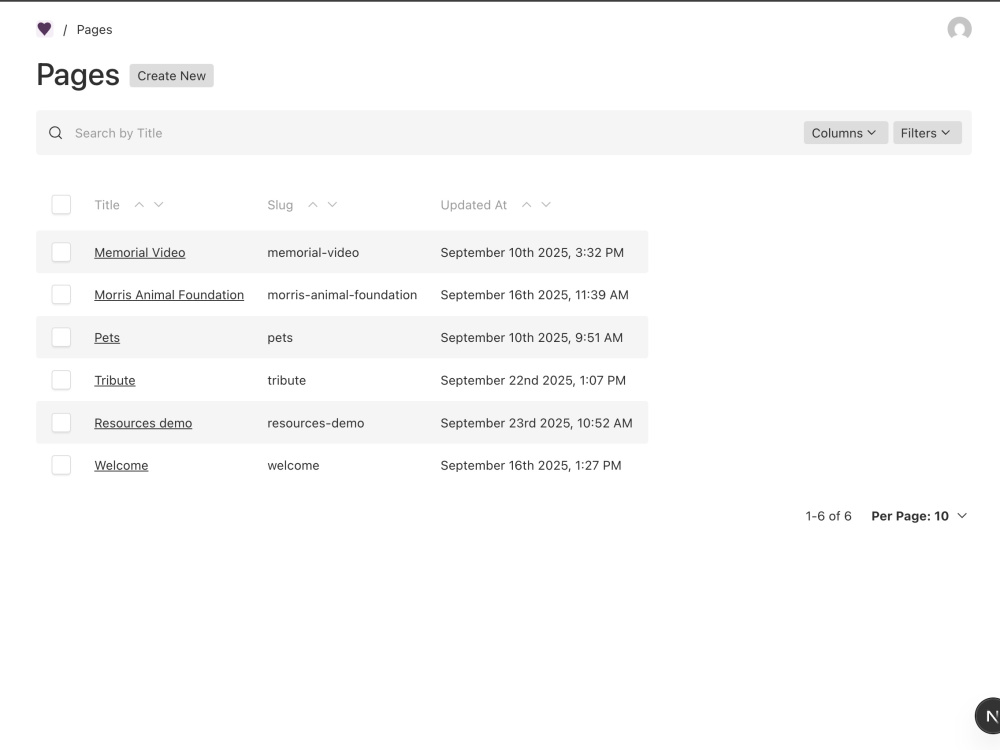Sort Updated At descending arrow

point(546,205)
